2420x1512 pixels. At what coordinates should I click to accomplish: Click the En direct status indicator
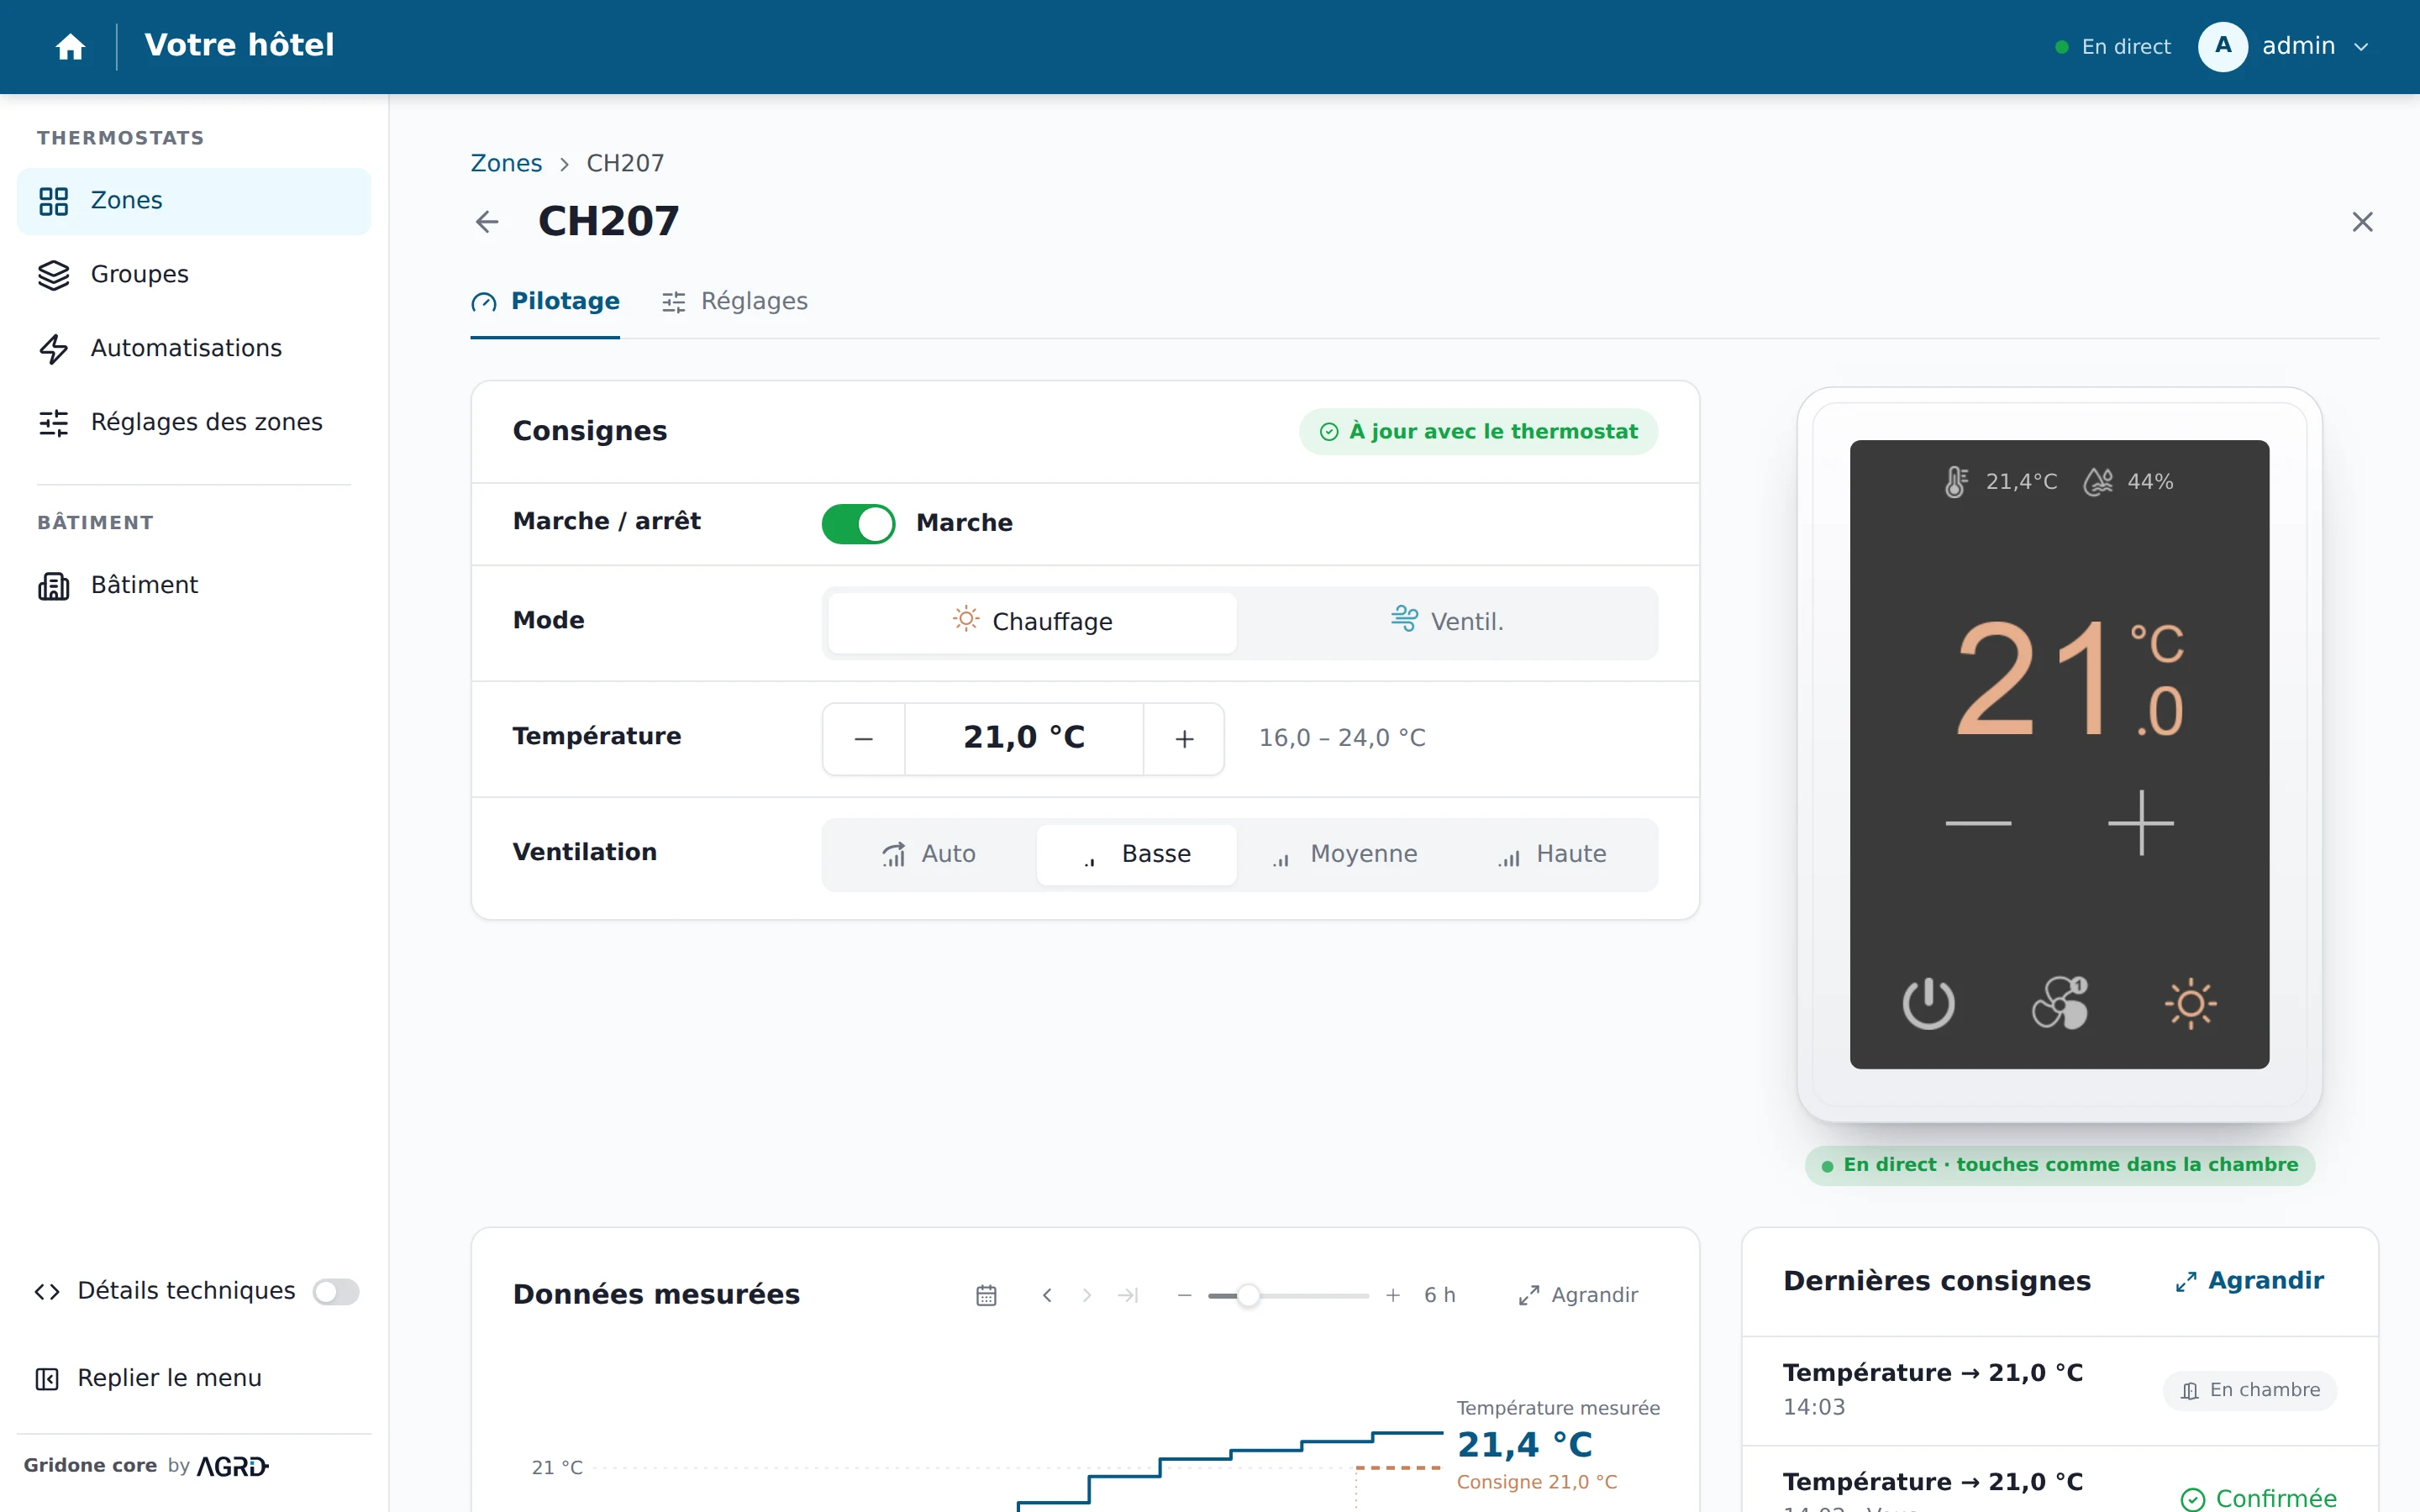2112,47
